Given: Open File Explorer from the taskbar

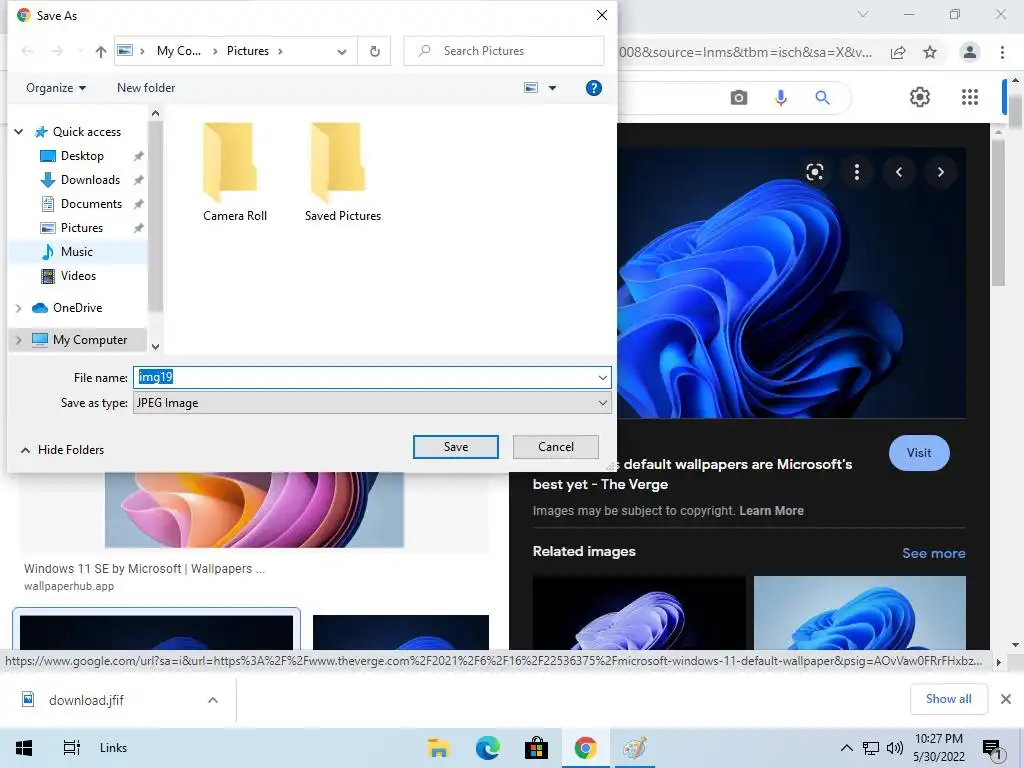Looking at the screenshot, I should [438, 748].
